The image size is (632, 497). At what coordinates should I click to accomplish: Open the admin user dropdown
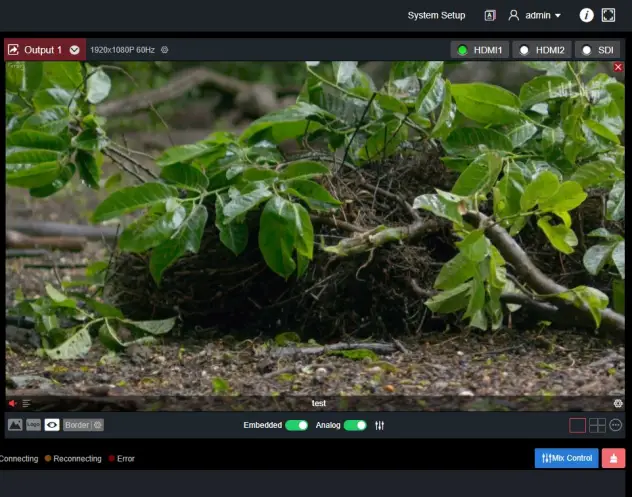click(x=536, y=15)
